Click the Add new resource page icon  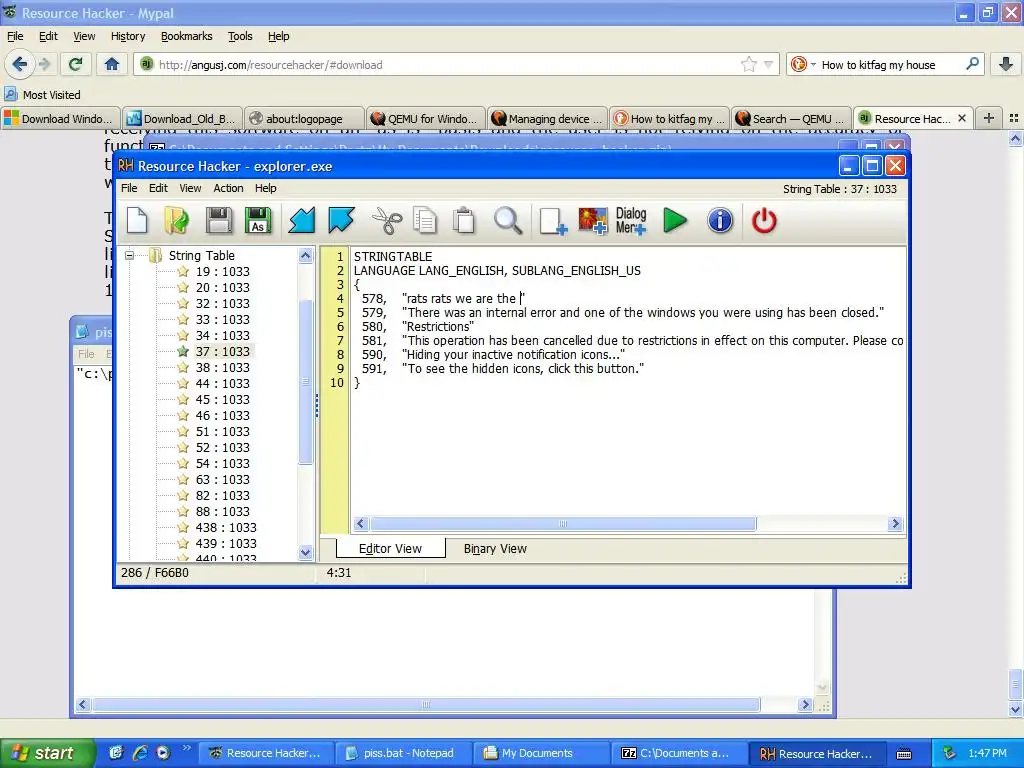coord(552,221)
